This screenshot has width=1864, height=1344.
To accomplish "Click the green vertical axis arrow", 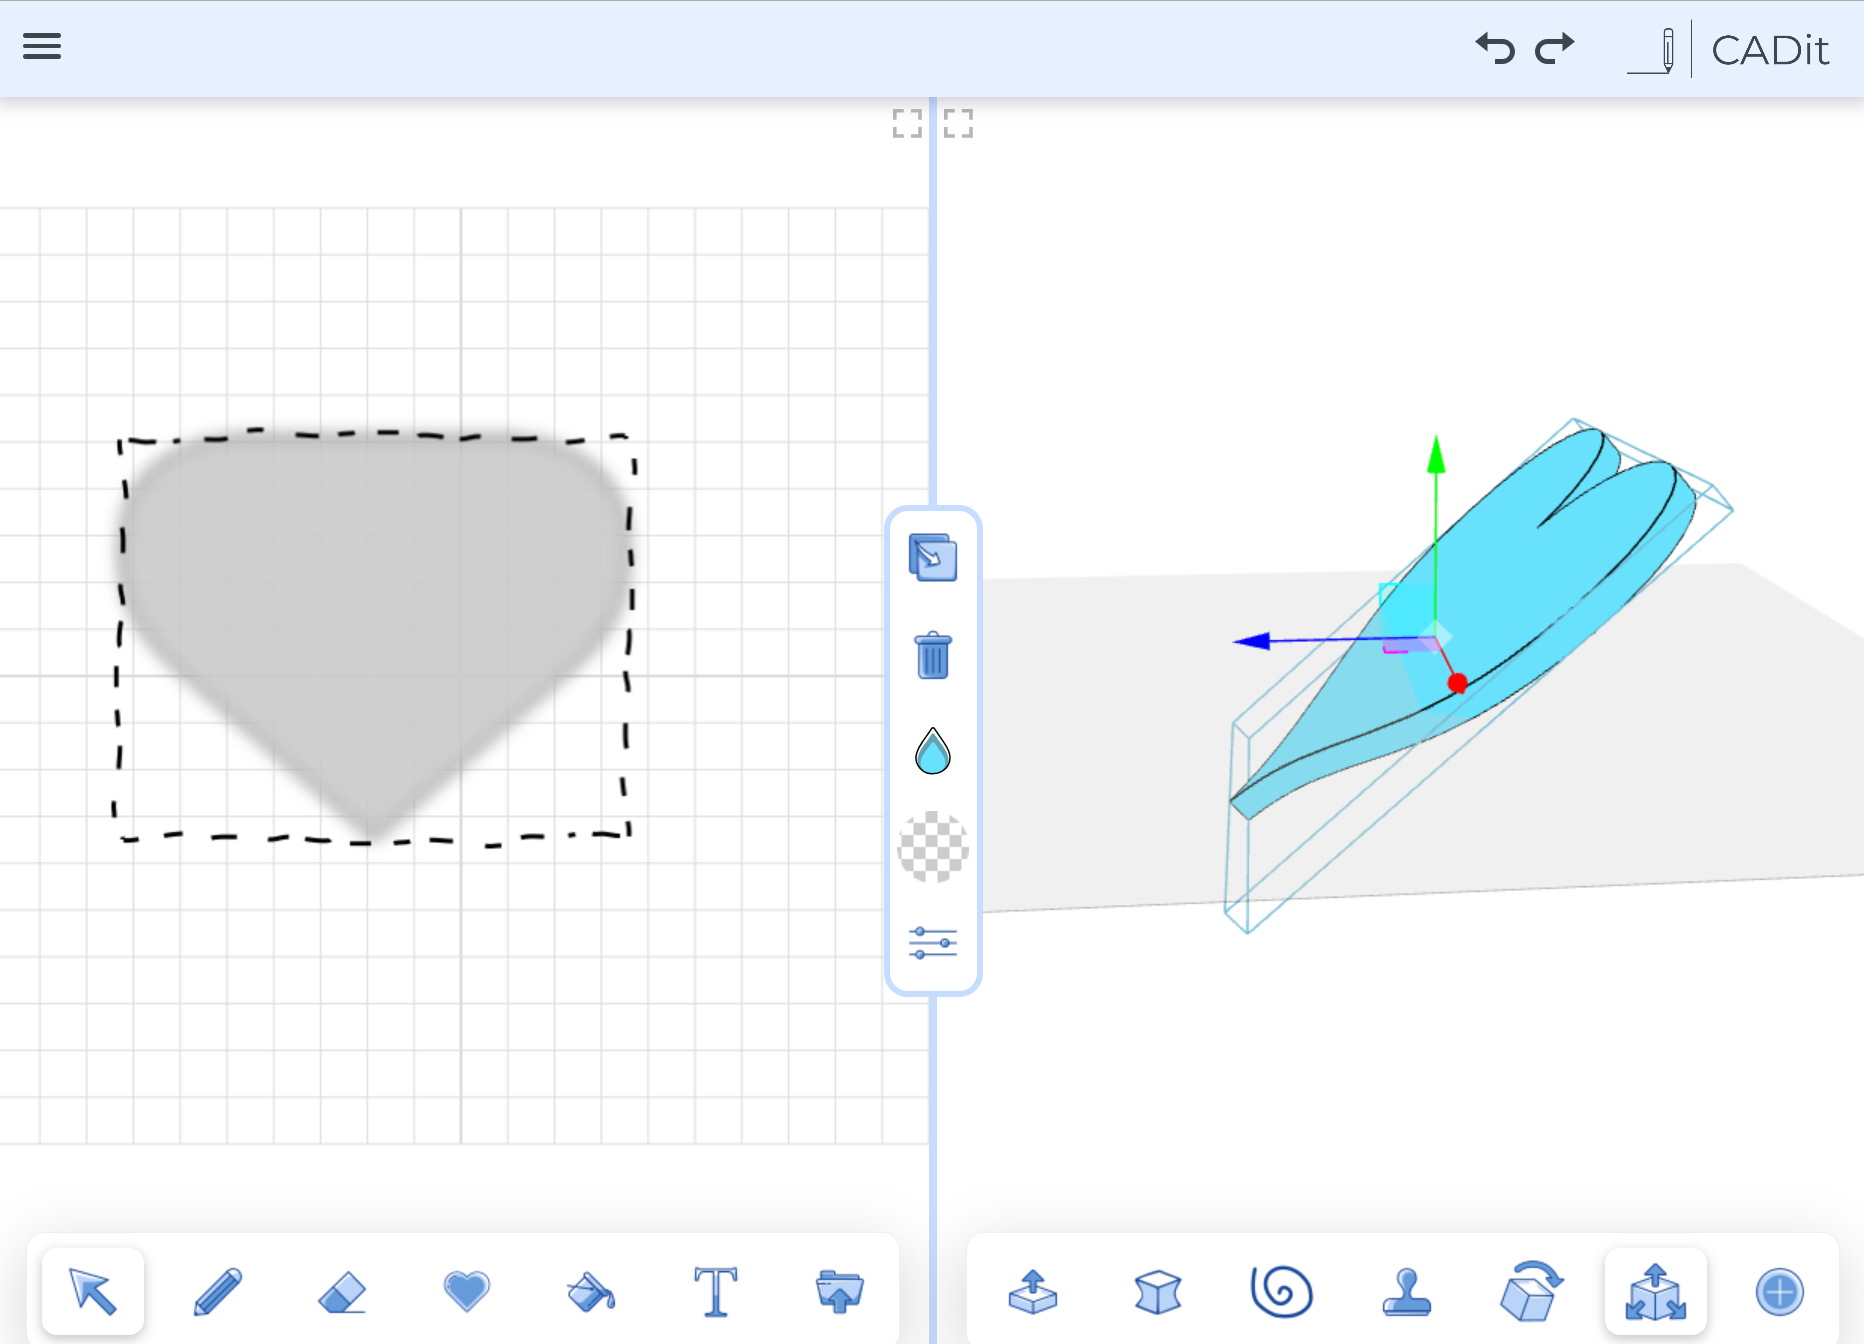I will pos(1436,454).
